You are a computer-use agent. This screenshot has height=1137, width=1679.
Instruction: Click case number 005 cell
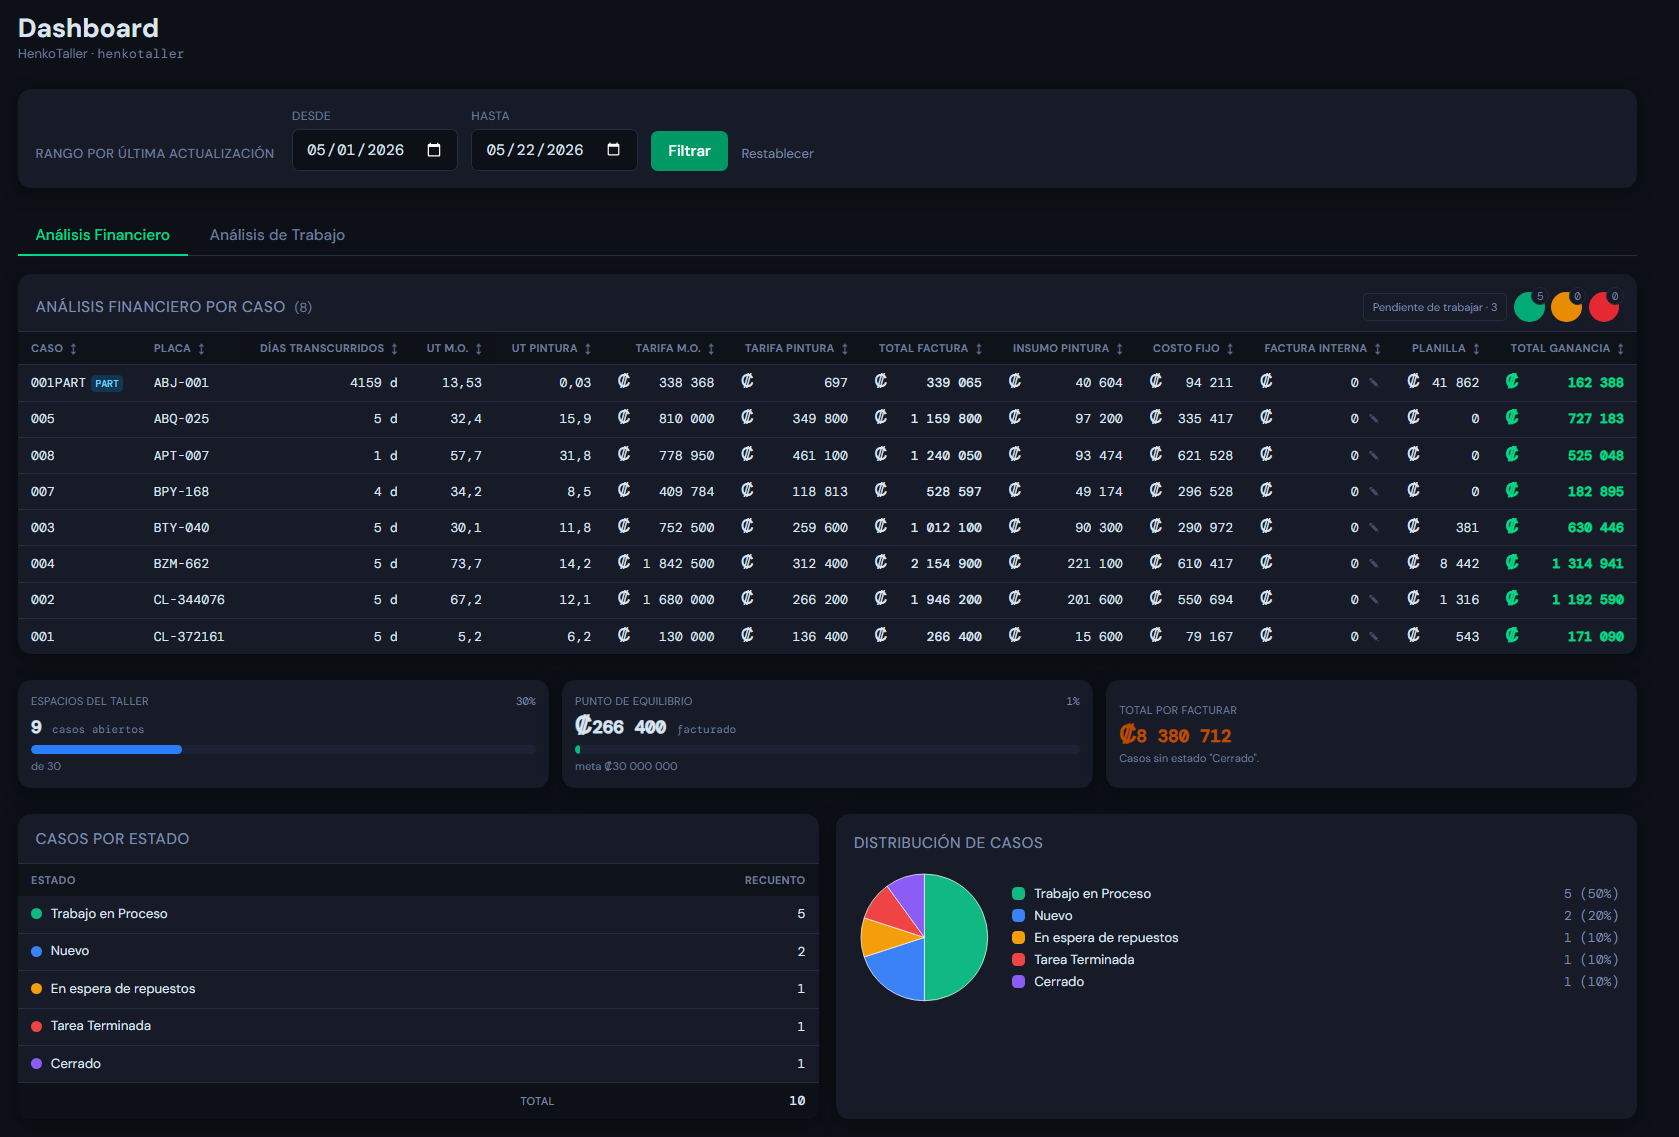click(x=43, y=419)
